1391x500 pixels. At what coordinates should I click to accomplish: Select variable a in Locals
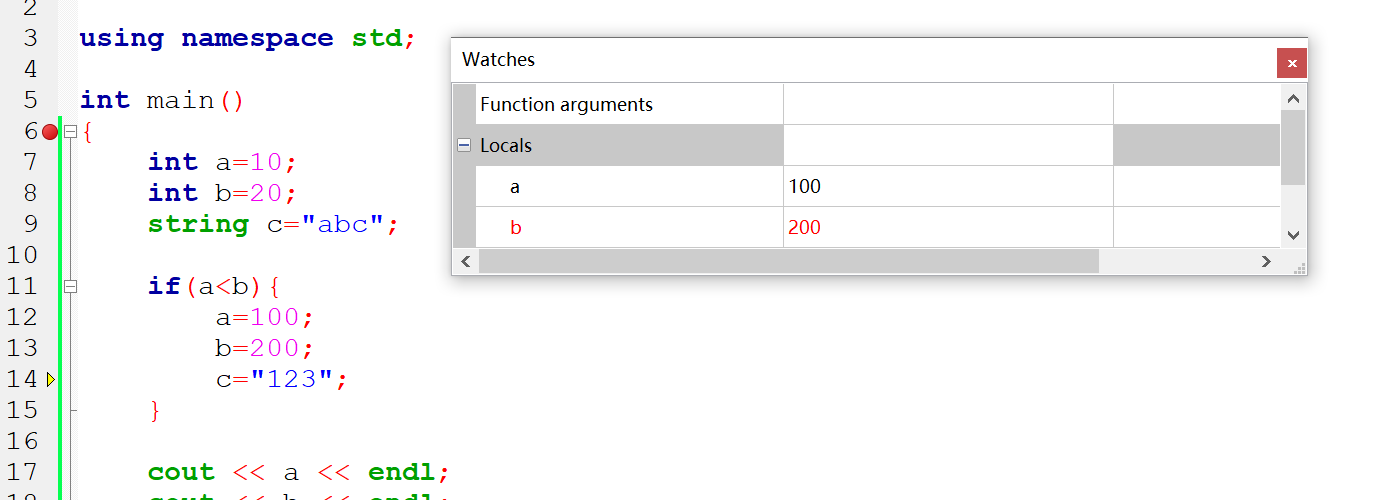tap(515, 186)
